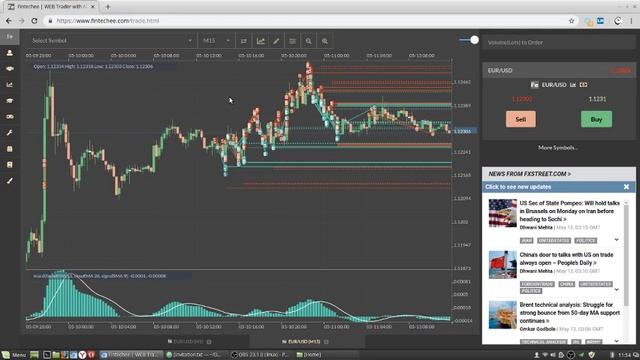Dismiss the new updates banner with X
Image resolution: width=640 pixels, height=360 pixels.
(x=627, y=187)
